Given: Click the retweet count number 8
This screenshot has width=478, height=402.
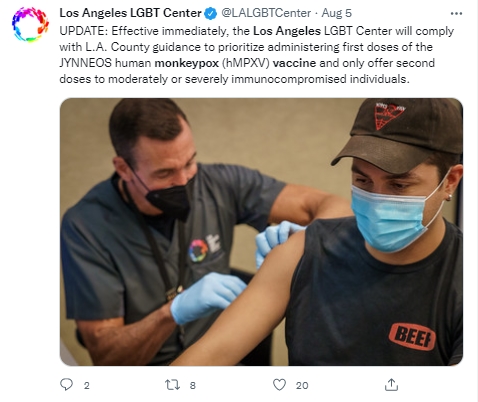Looking at the screenshot, I should click(x=193, y=386).
